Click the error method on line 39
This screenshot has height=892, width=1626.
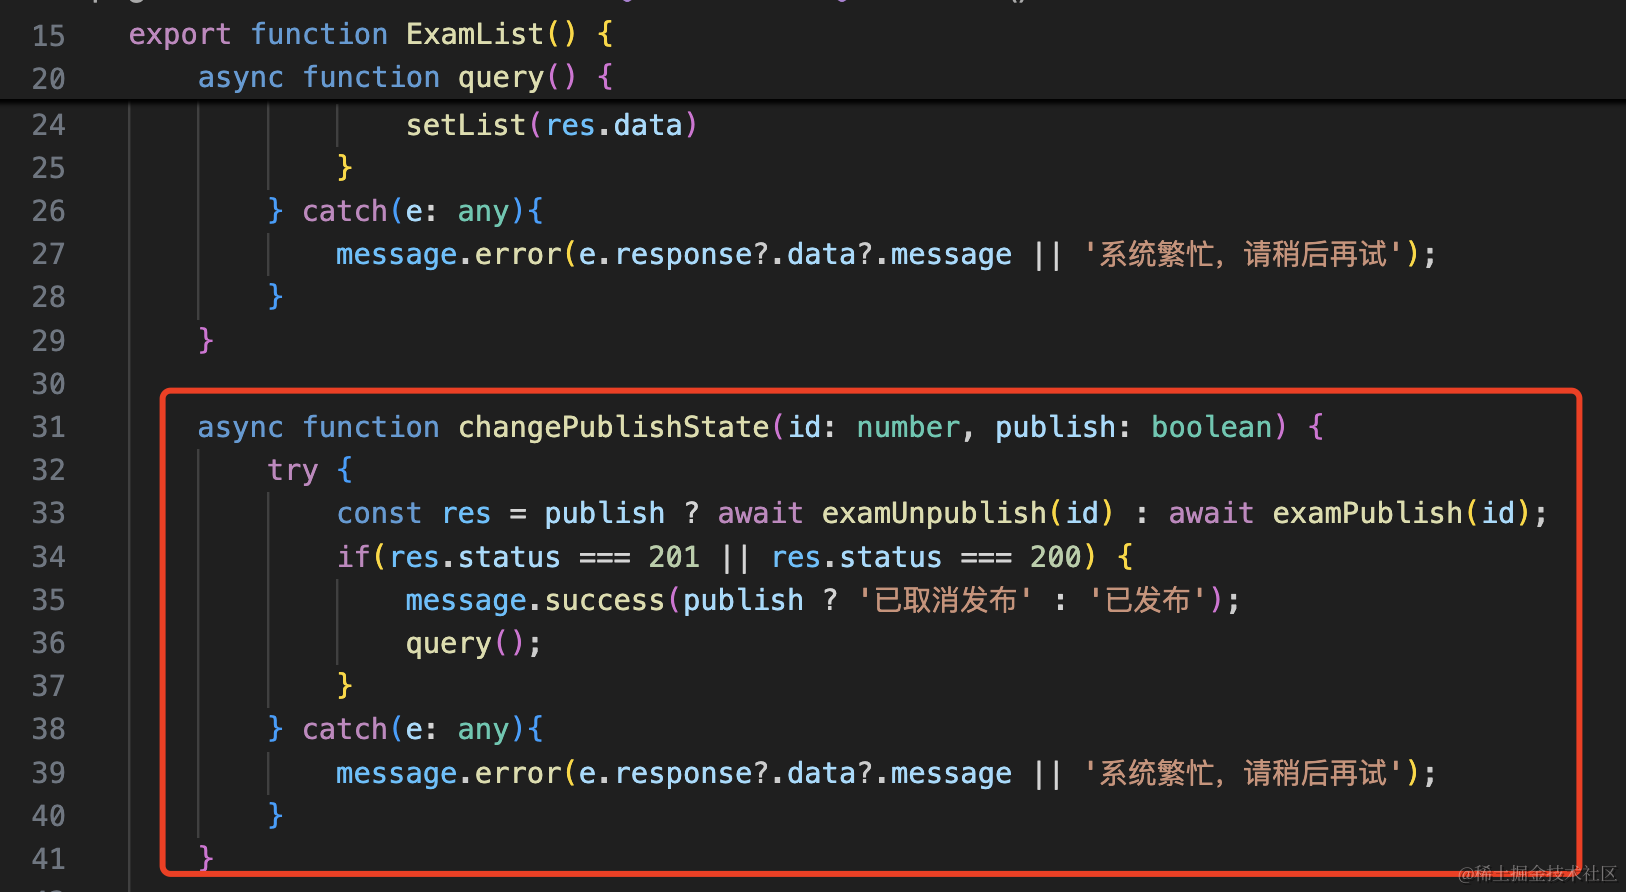click(x=518, y=773)
